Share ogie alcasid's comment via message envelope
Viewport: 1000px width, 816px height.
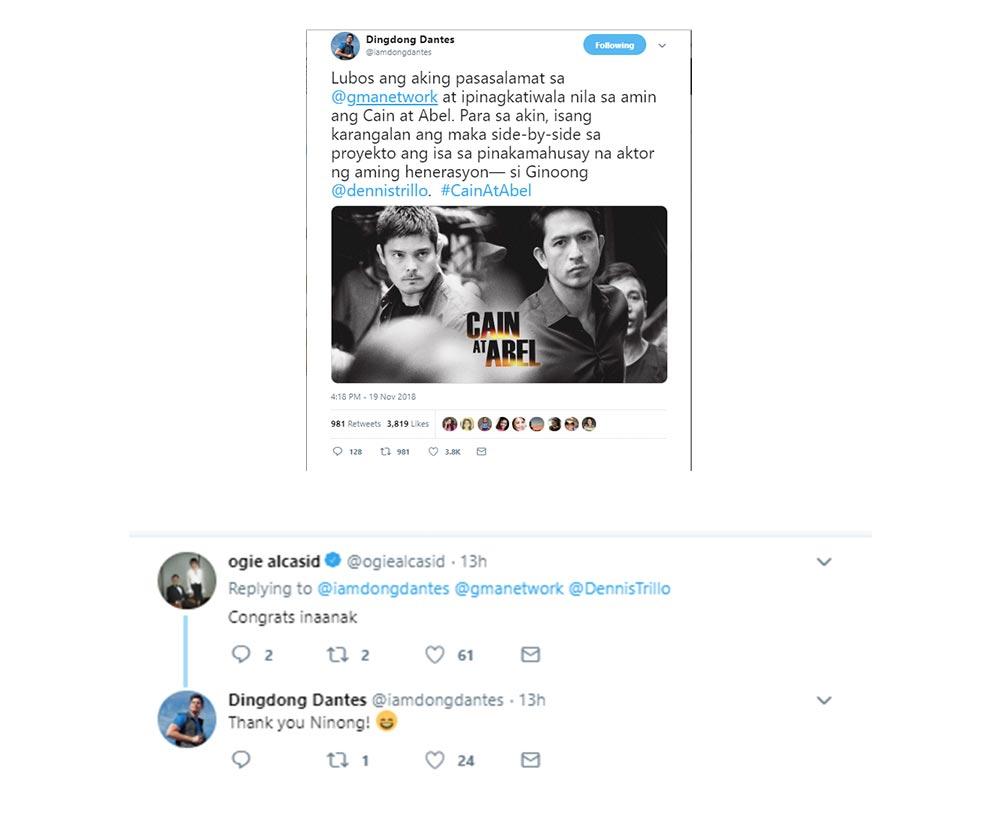coord(530,655)
